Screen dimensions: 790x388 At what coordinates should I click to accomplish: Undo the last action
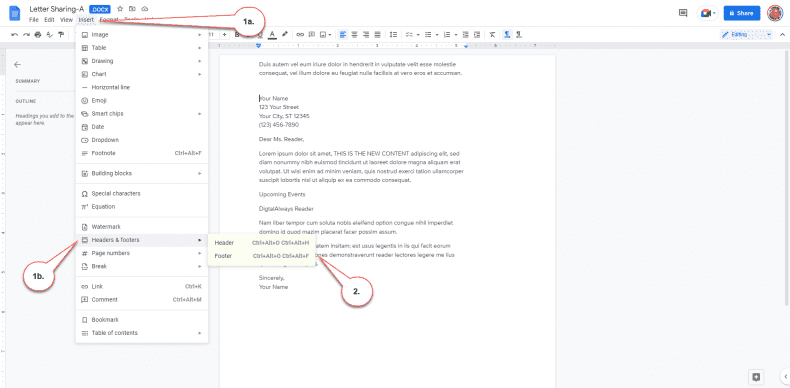tap(14, 35)
